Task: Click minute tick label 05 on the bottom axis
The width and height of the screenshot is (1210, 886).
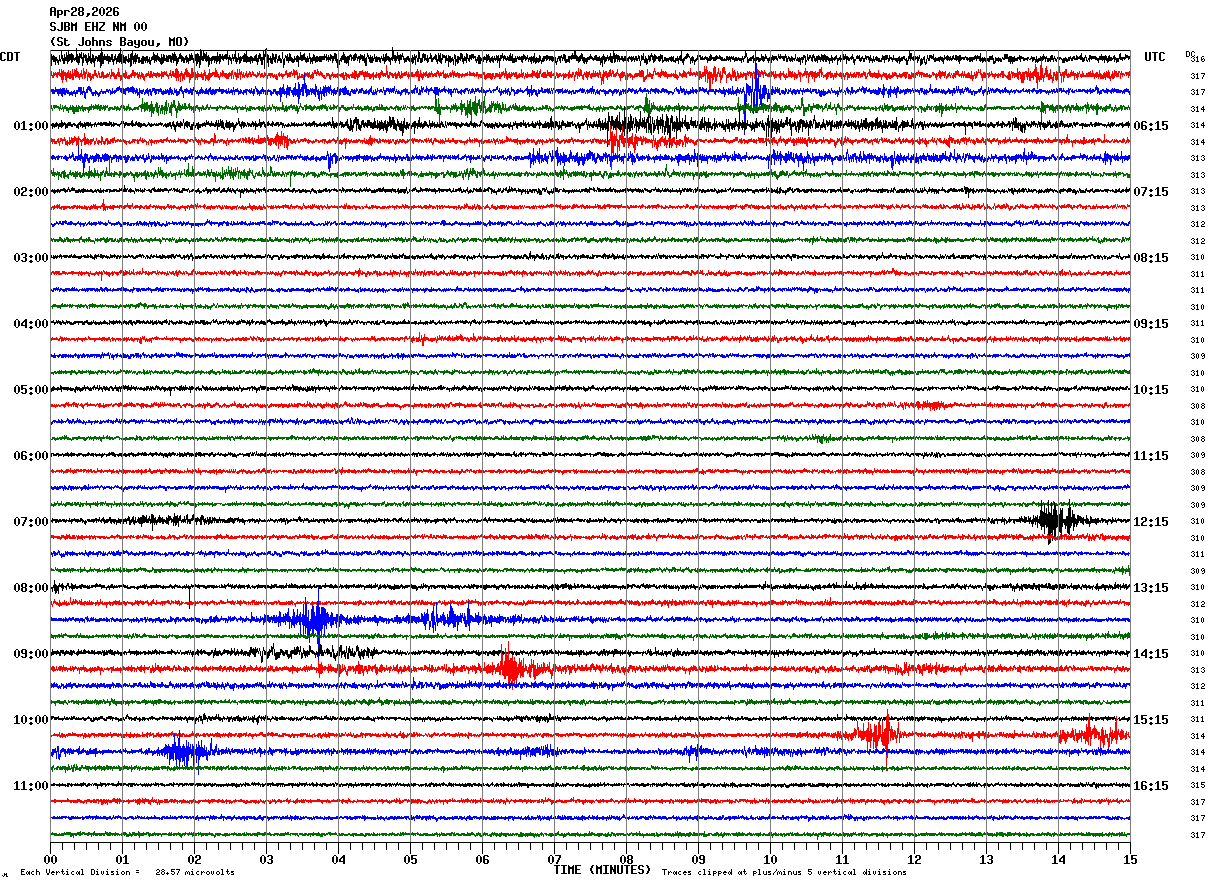Action: click(x=410, y=859)
